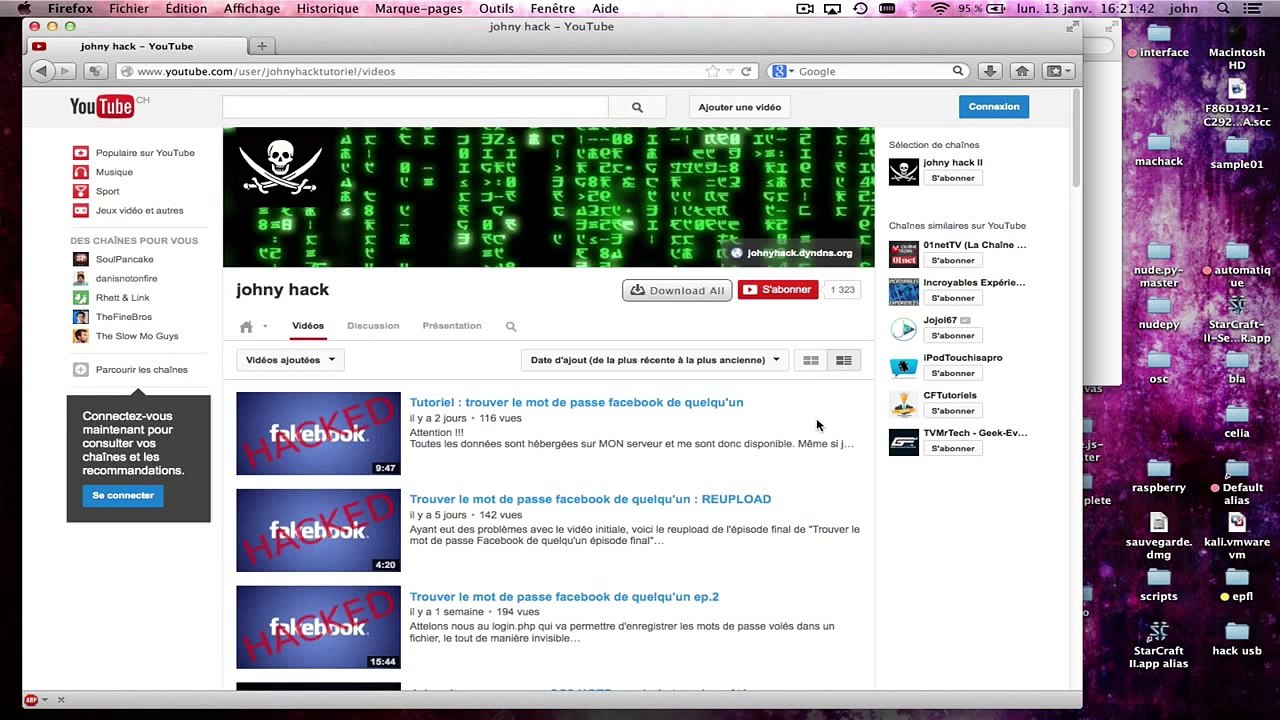The image size is (1280, 720).
Task: Select the sauvegarde.dmg desktop file
Action: (x=1159, y=537)
